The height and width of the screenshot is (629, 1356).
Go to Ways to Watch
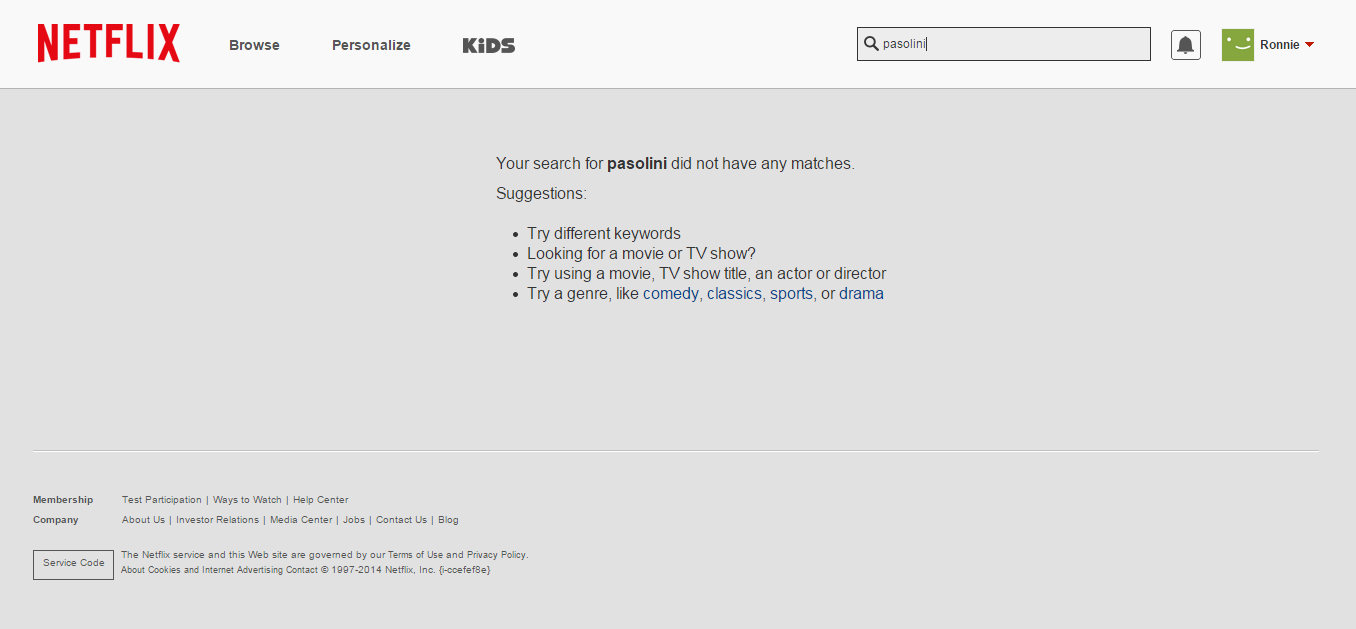247,500
